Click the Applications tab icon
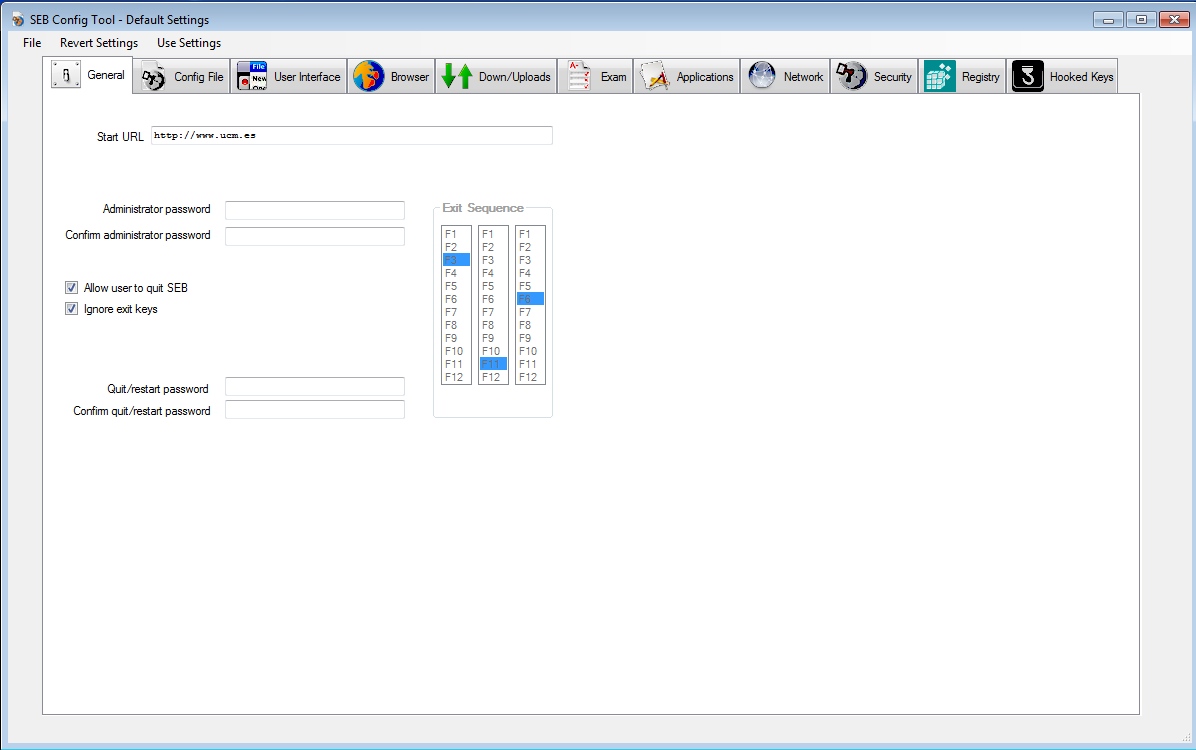The width and height of the screenshot is (1196, 750). click(x=654, y=77)
